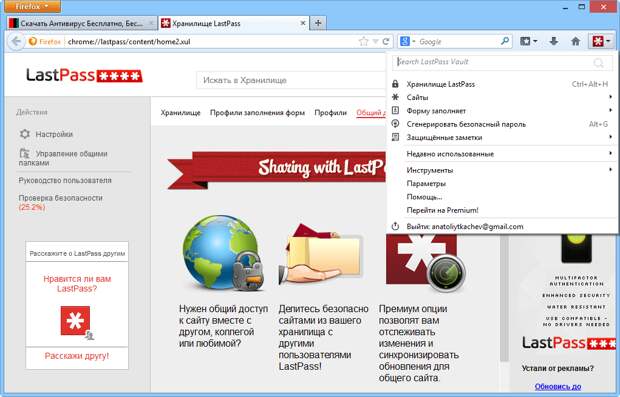Click the form icon beside Форму заполняет

coord(395,110)
